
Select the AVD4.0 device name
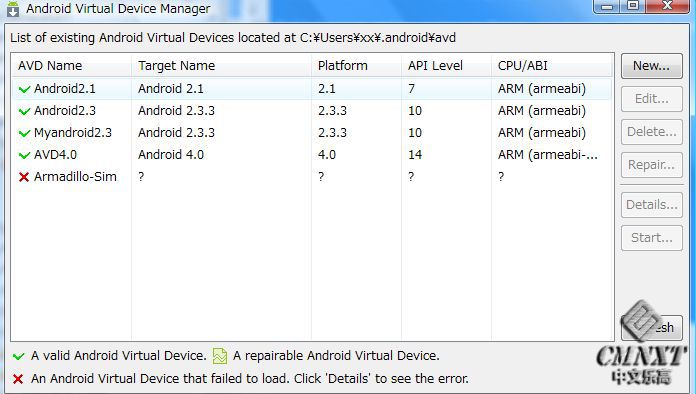55,155
